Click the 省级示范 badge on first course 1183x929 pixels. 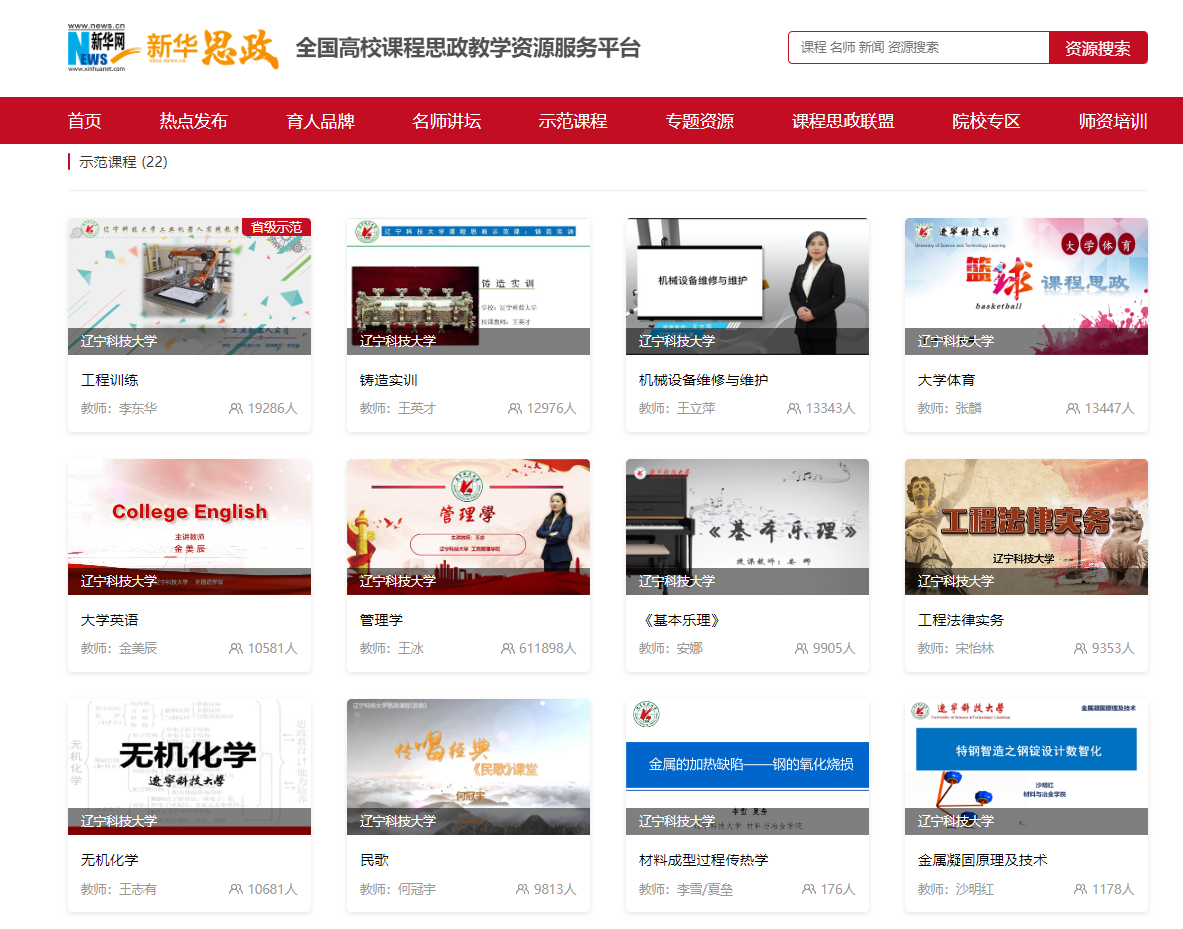(x=276, y=227)
